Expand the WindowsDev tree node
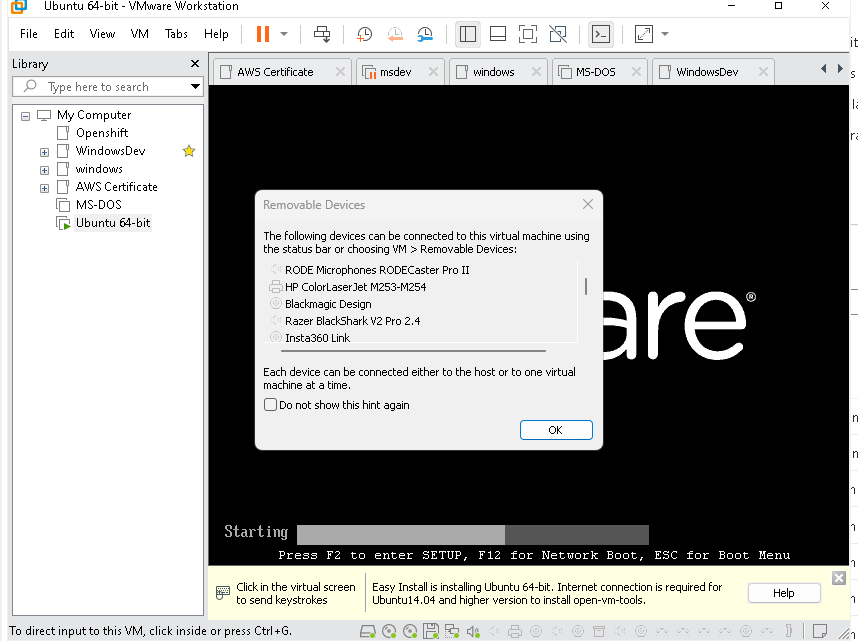This screenshot has width=858, height=641. click(x=44, y=152)
